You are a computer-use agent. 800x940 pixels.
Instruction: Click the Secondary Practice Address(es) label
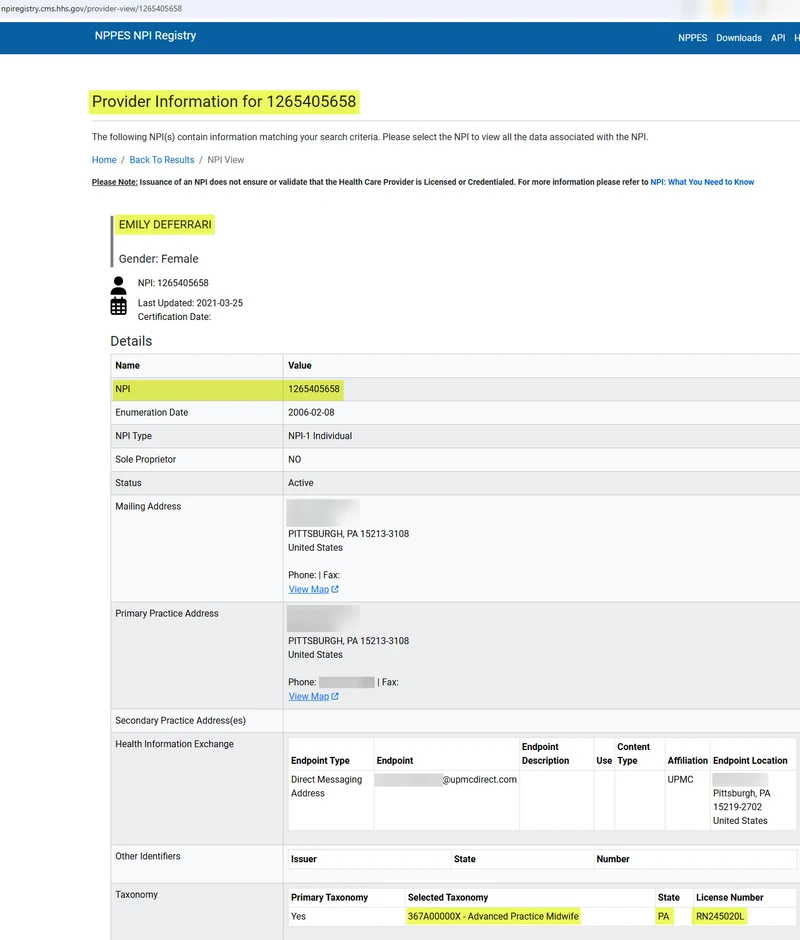[181, 721]
